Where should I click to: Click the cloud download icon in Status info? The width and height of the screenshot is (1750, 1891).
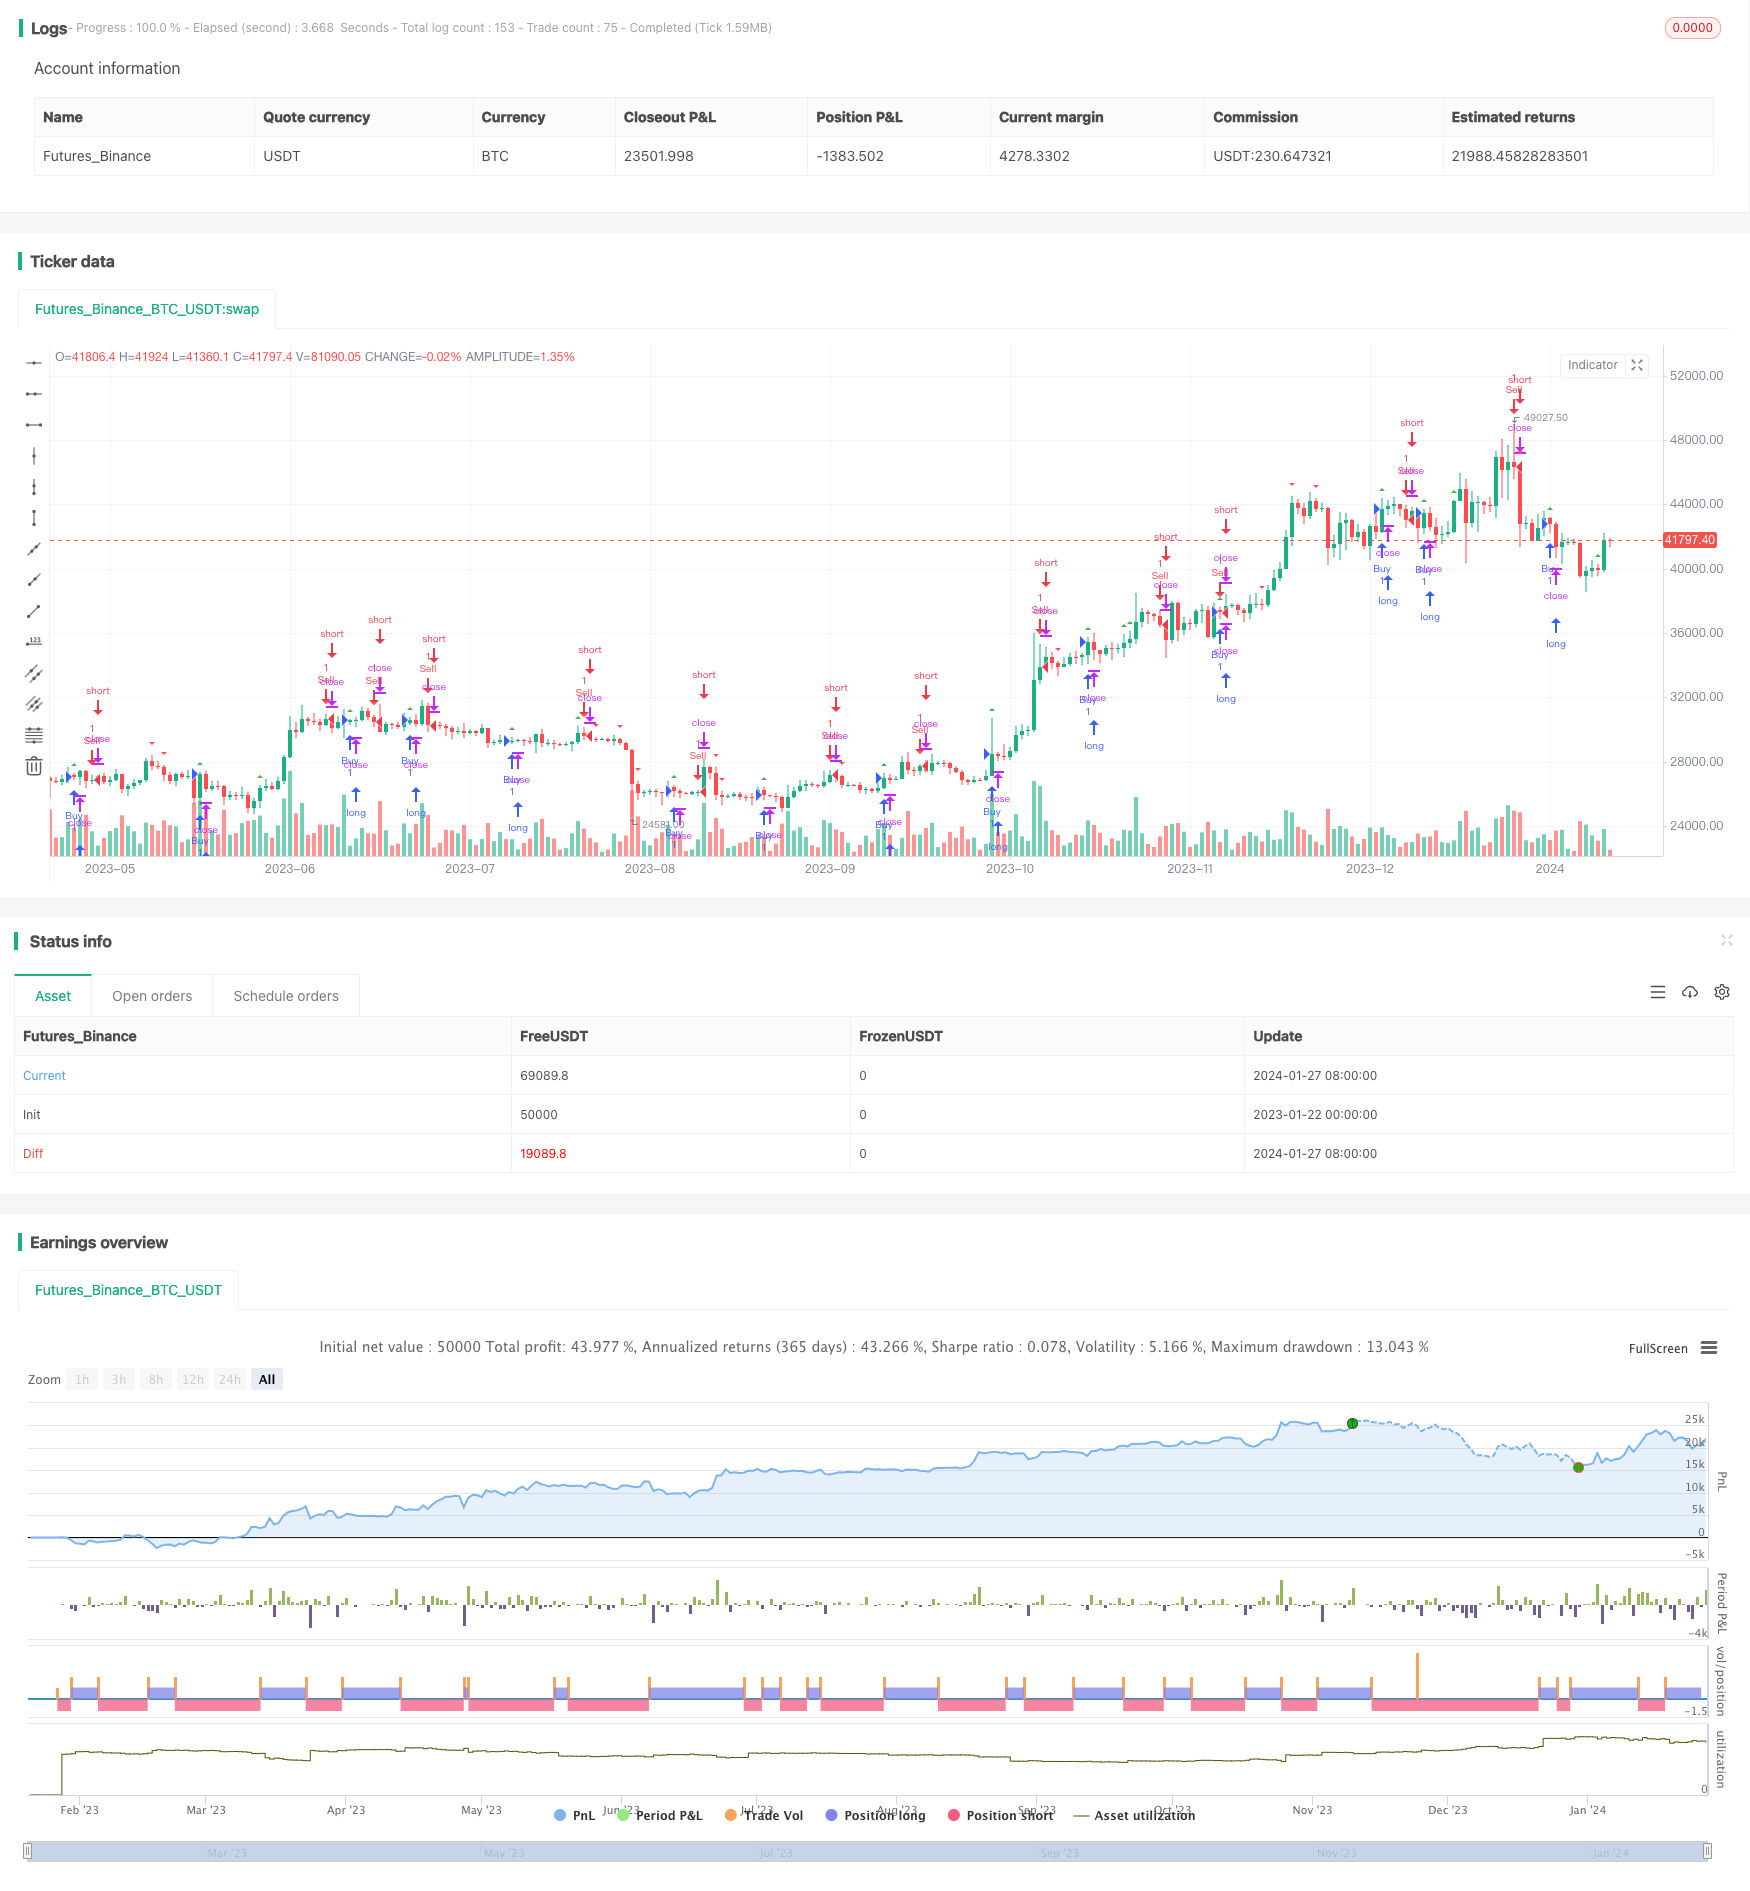point(1690,992)
